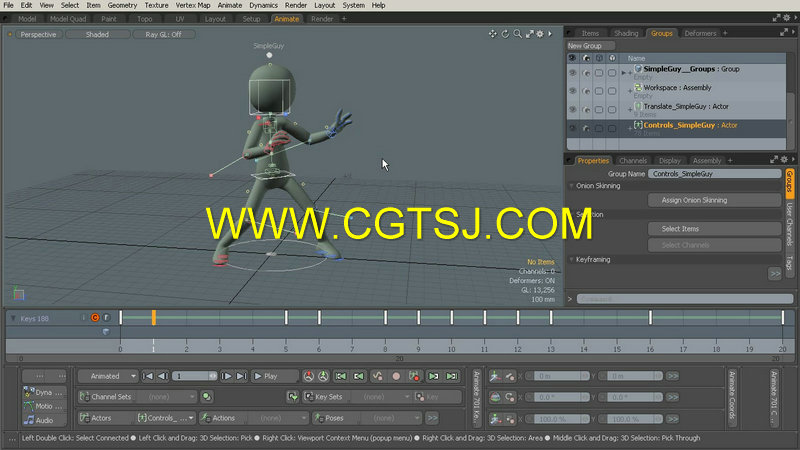Click the maximize icon in Groups panel header
Image resolution: width=800 pixels, height=450 pixels.
coord(784,33)
